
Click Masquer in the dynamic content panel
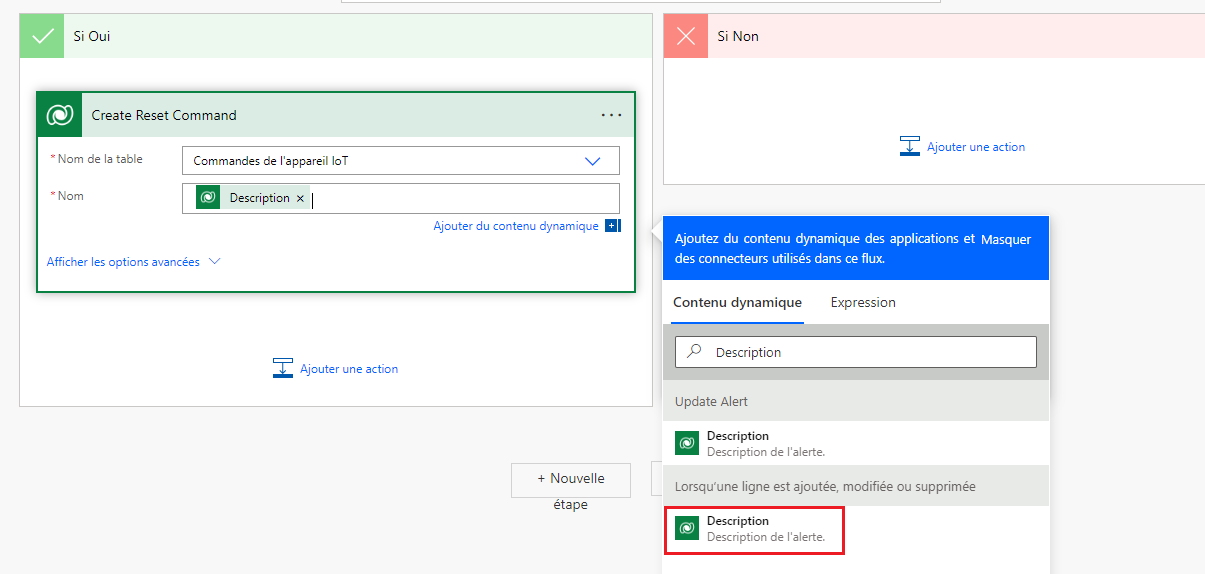tap(1006, 239)
